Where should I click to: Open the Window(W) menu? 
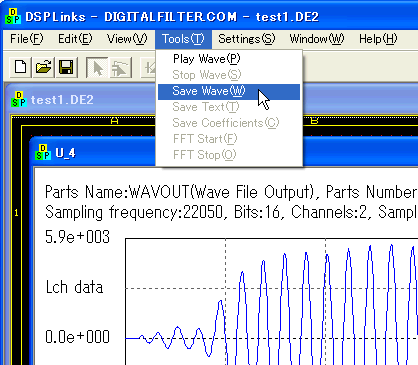tap(317, 39)
